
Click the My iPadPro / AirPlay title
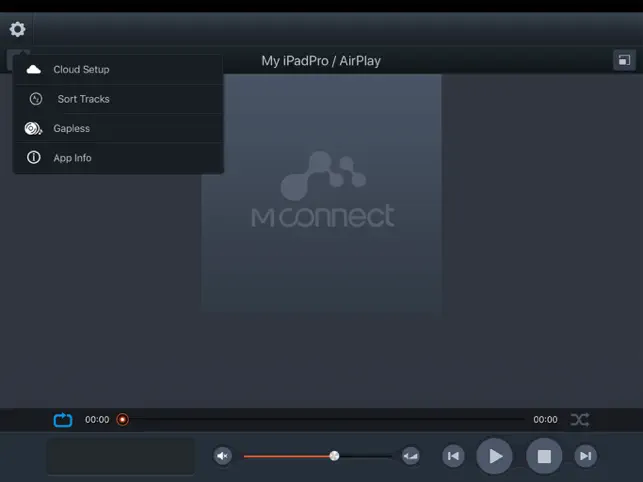coord(321,61)
